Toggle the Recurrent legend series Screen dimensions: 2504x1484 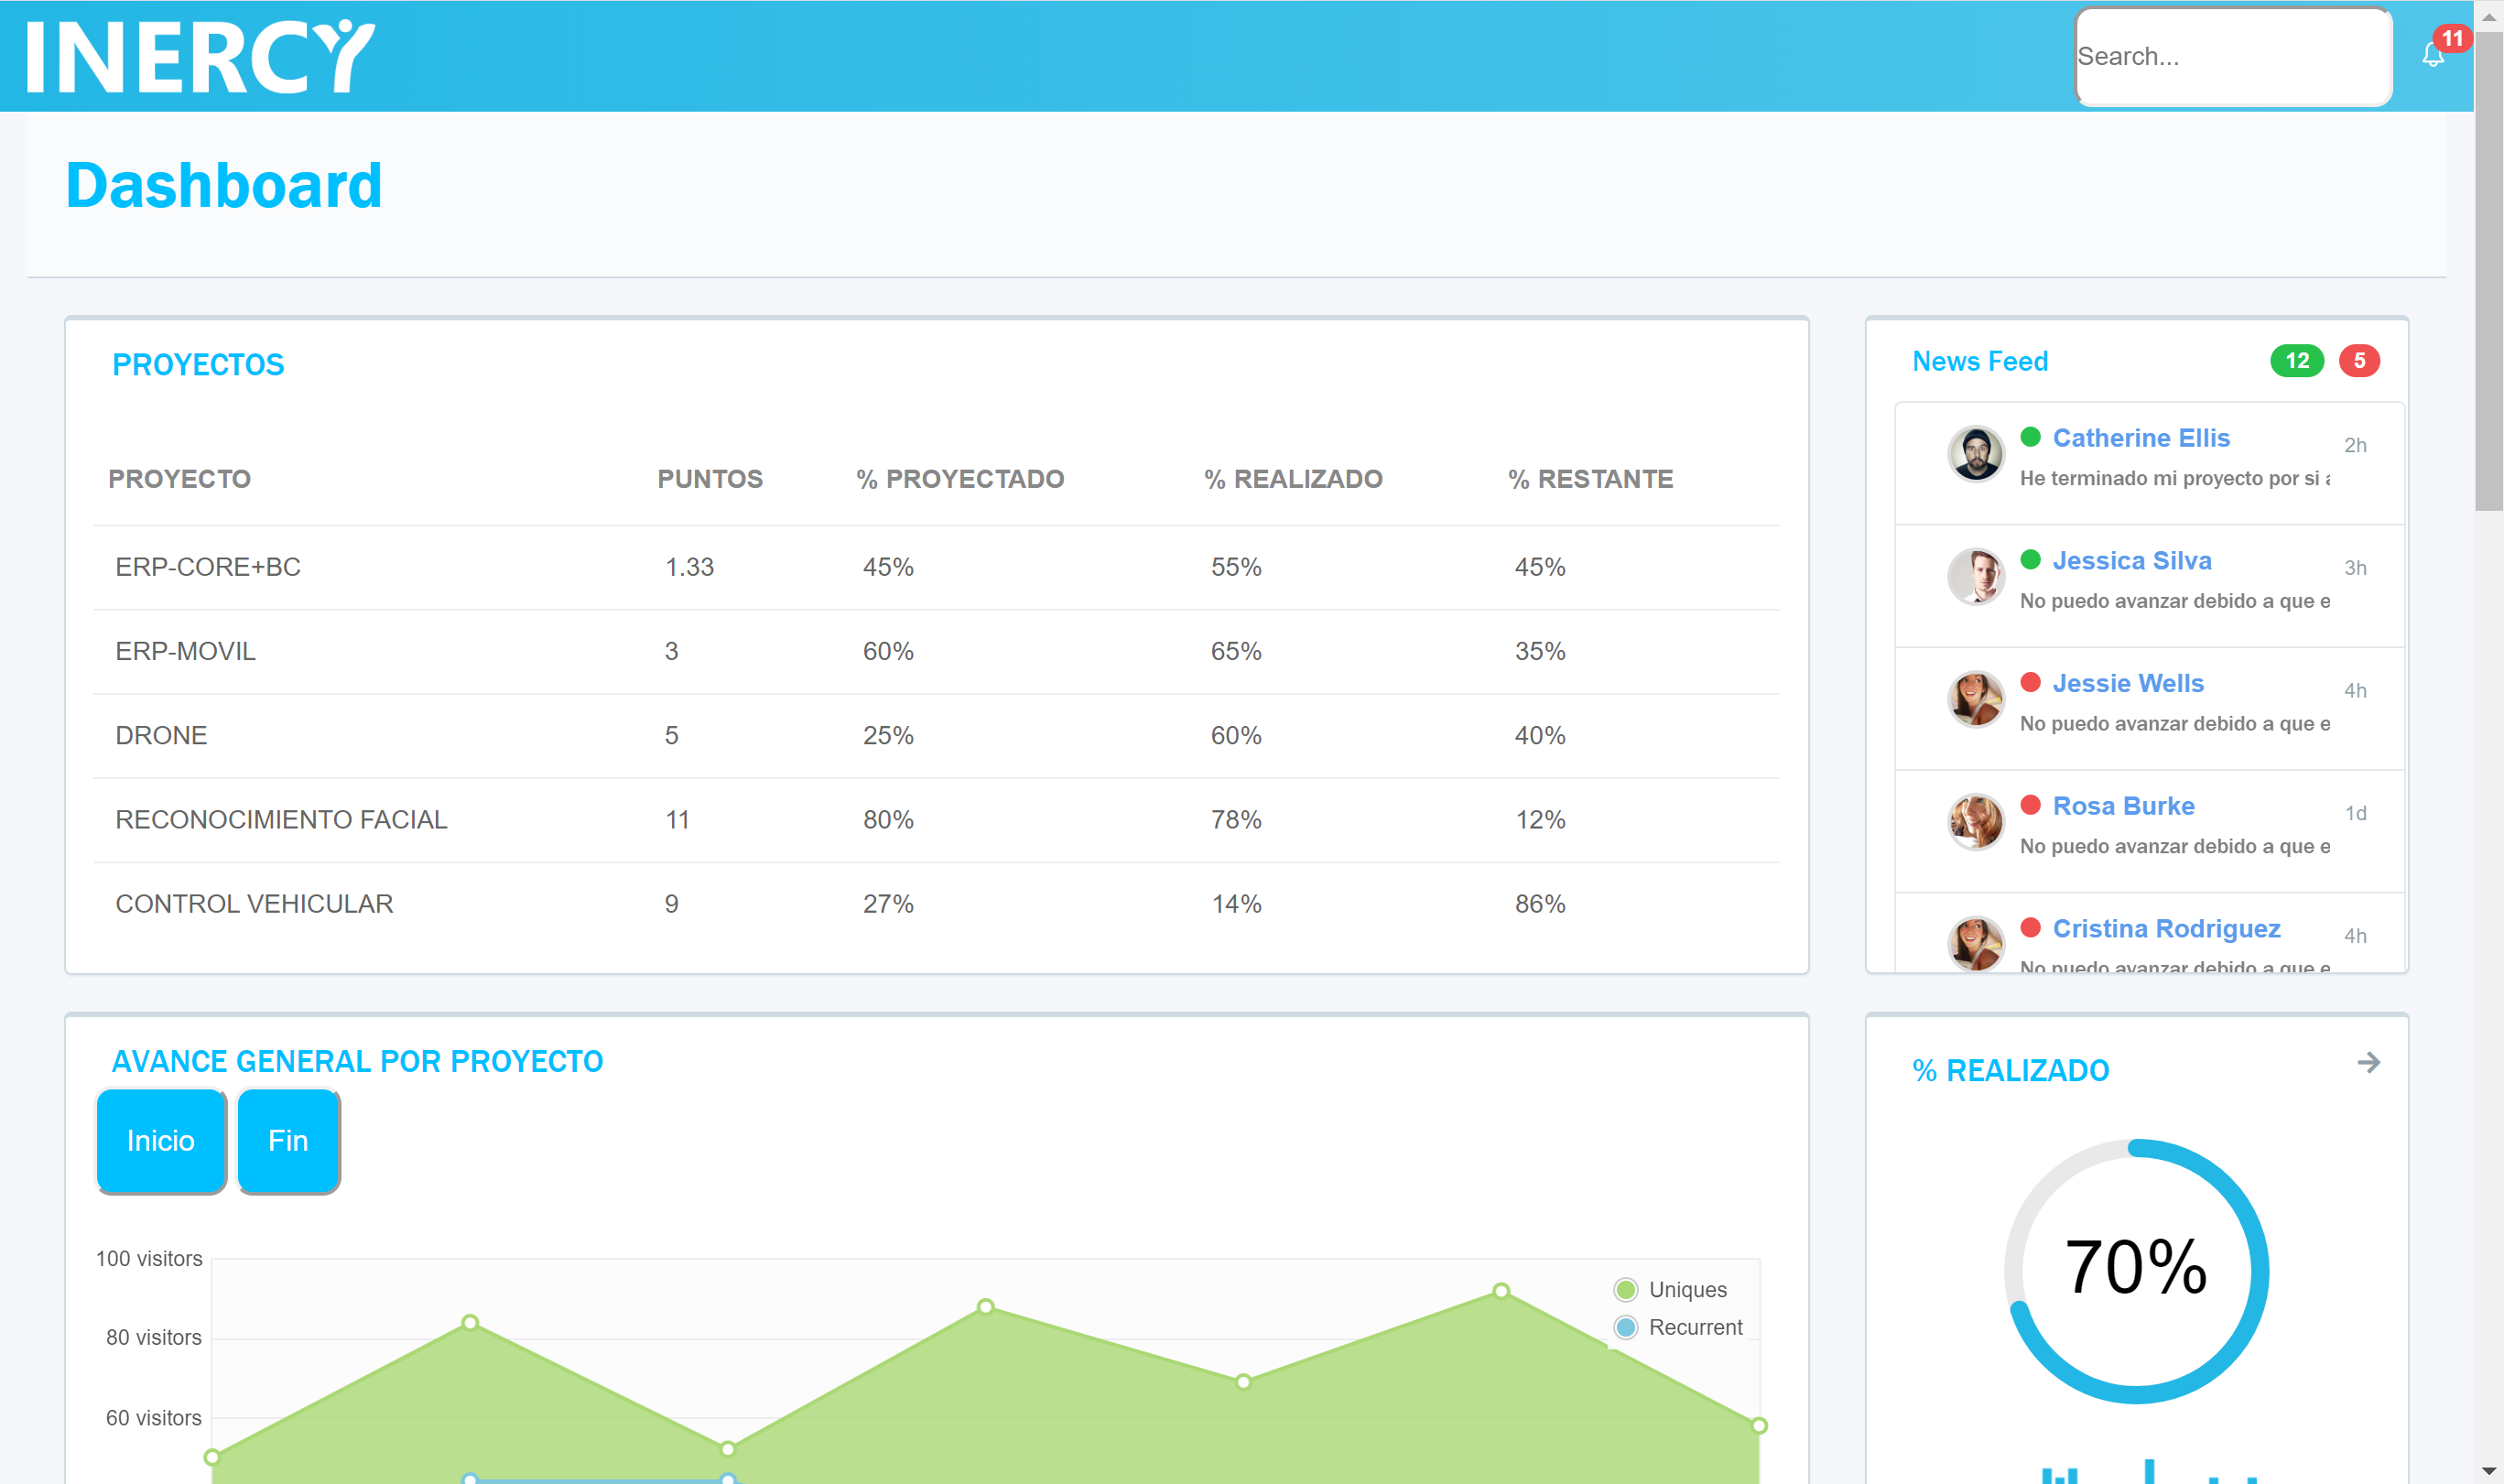(x=1694, y=1327)
